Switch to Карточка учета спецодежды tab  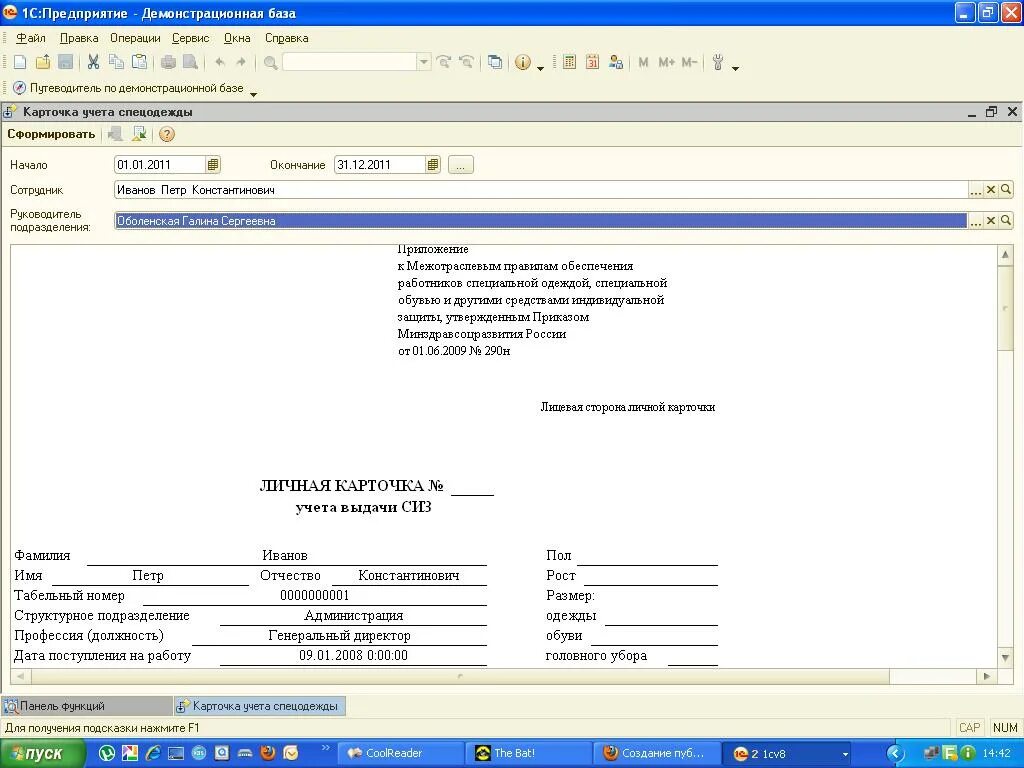click(259, 706)
